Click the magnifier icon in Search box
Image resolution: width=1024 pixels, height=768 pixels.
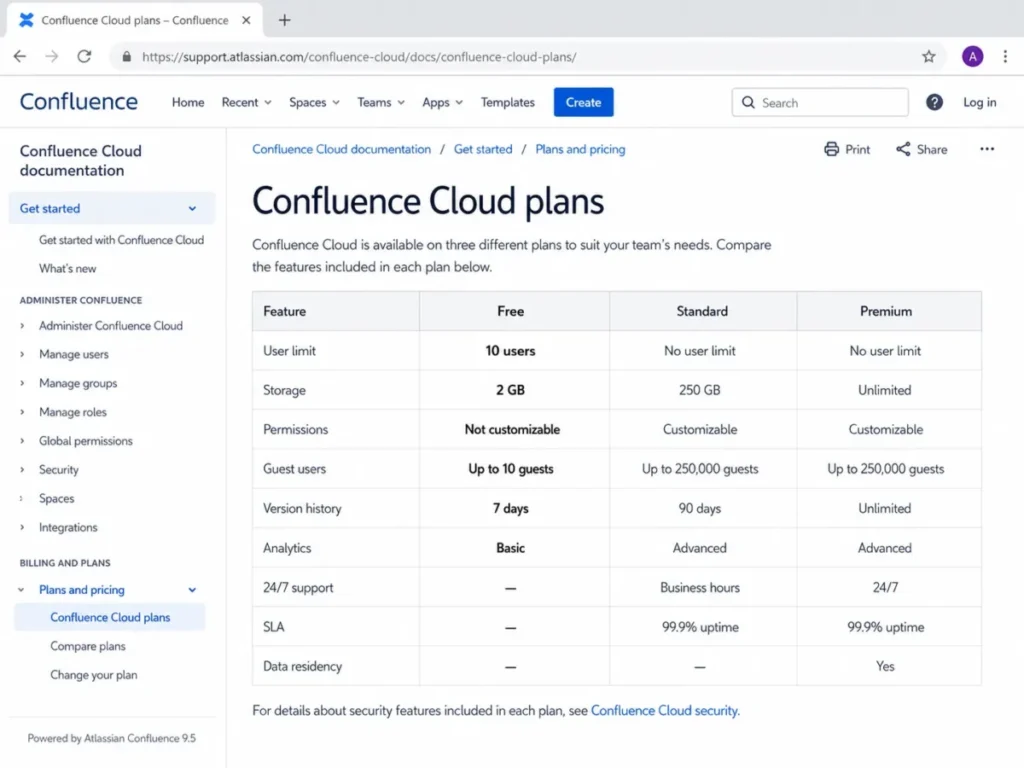point(748,103)
